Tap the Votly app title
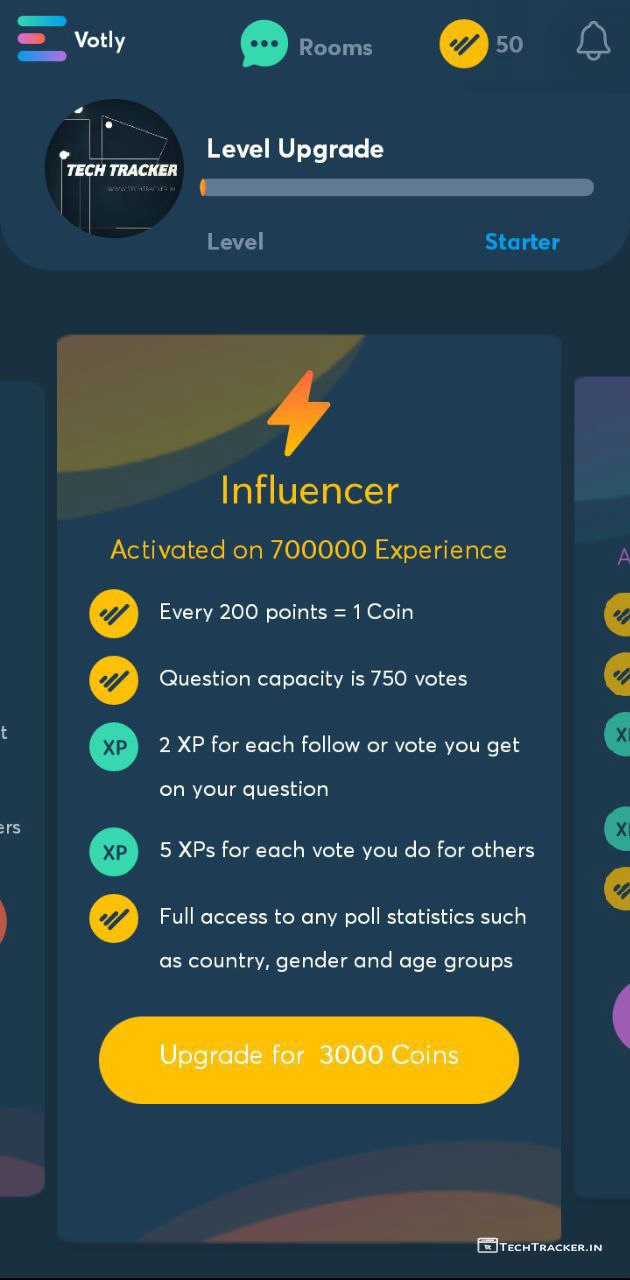630x1280 pixels. 100,41
